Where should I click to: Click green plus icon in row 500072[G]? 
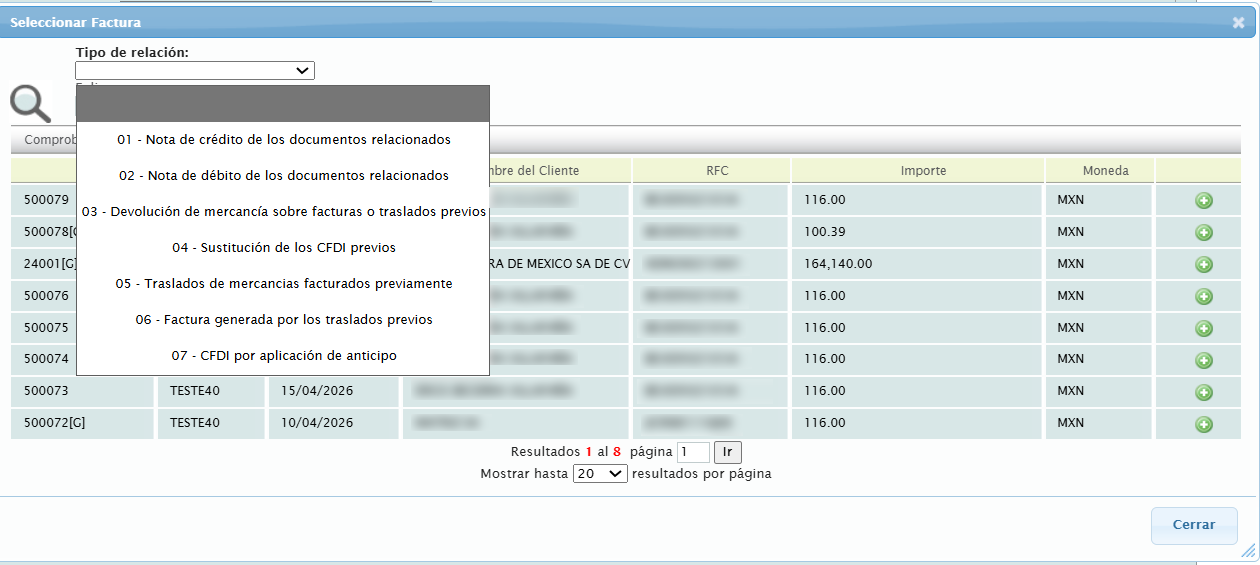coord(1204,424)
